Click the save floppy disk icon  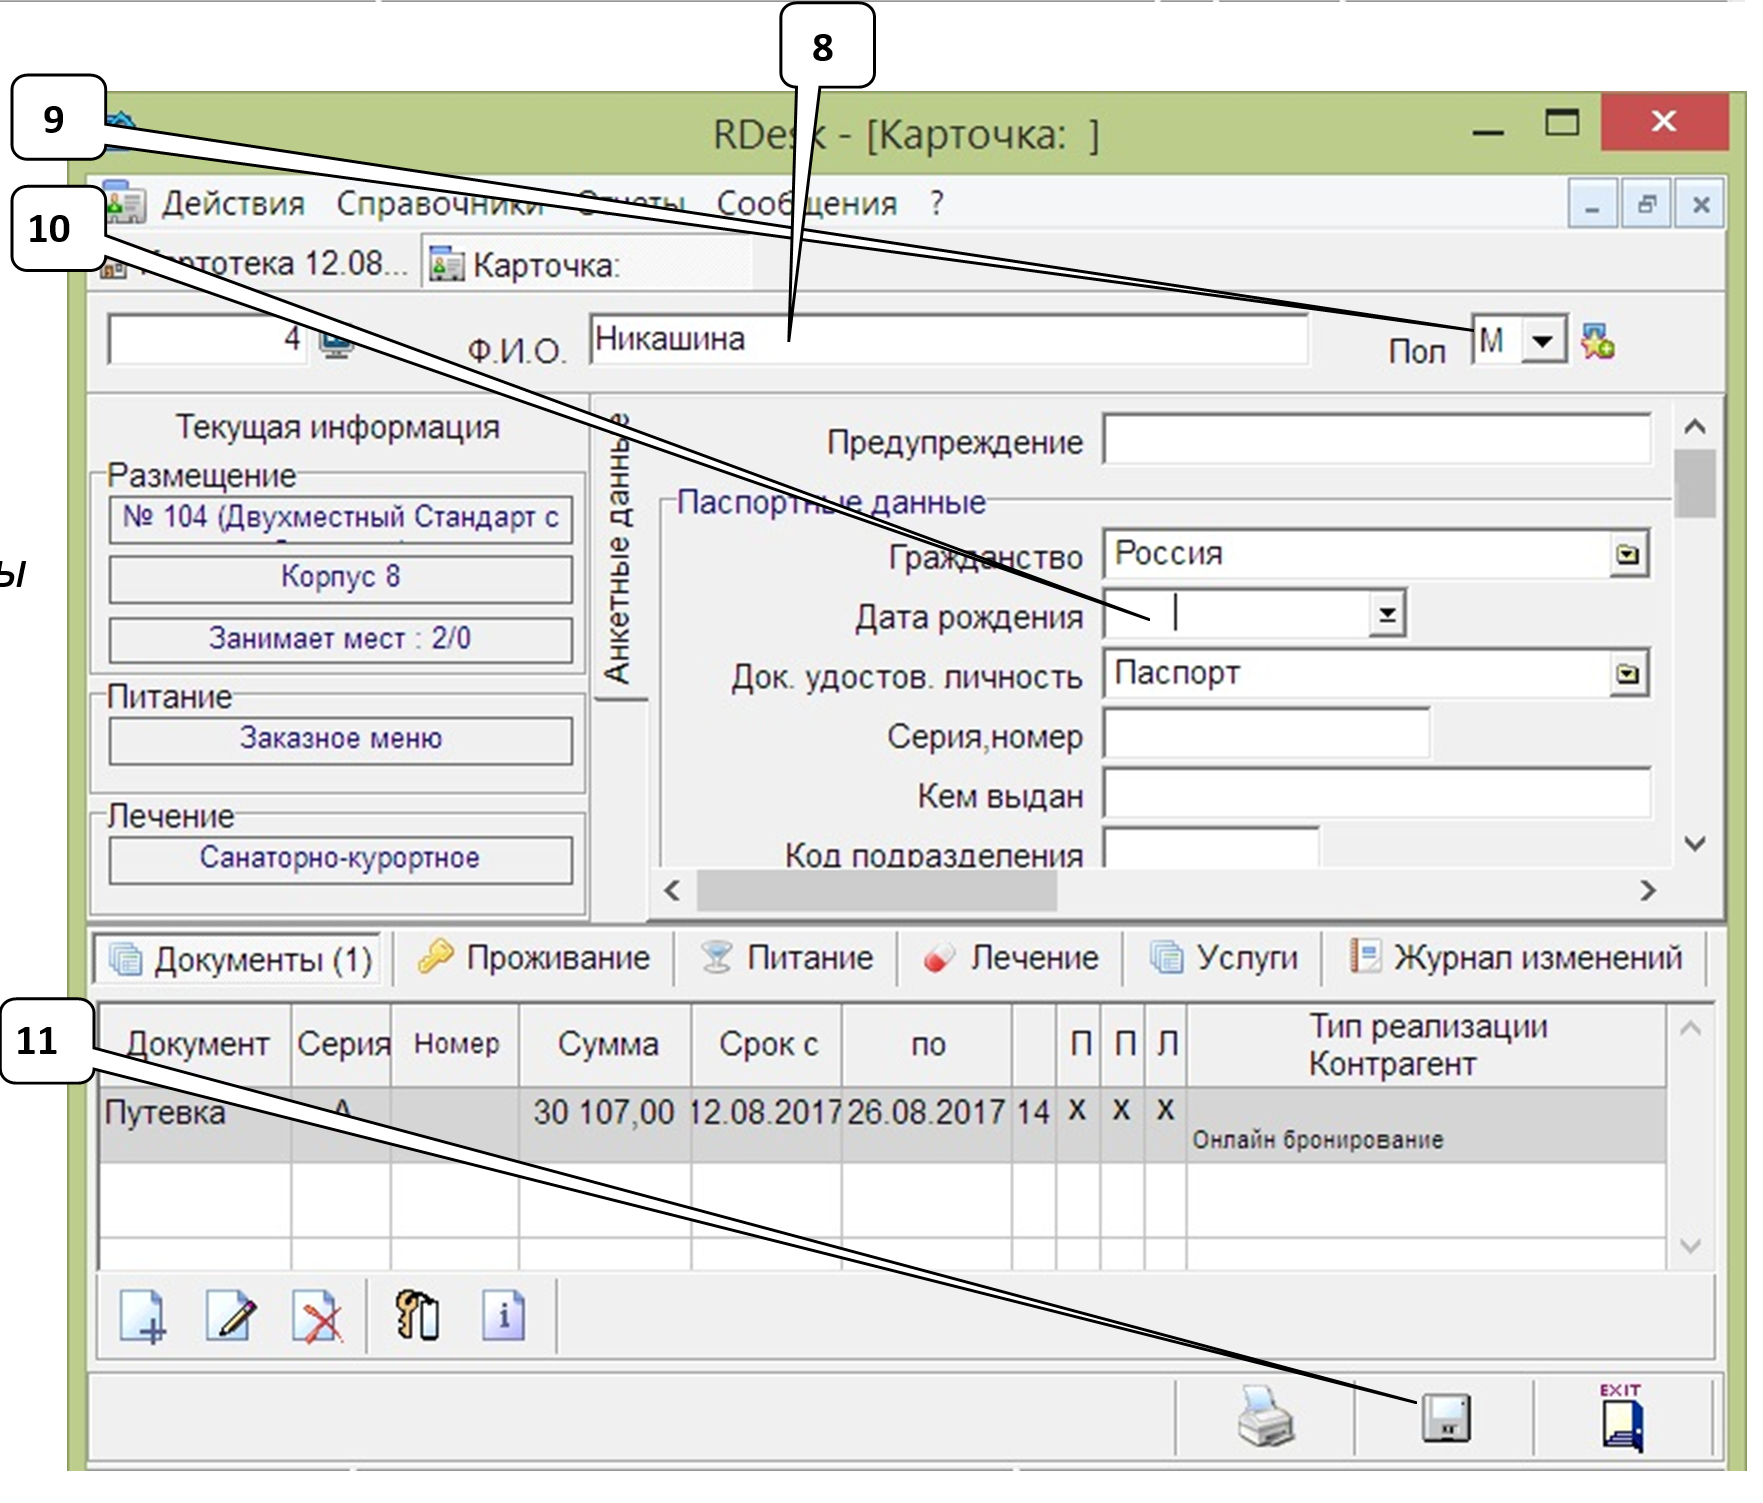click(1446, 1418)
